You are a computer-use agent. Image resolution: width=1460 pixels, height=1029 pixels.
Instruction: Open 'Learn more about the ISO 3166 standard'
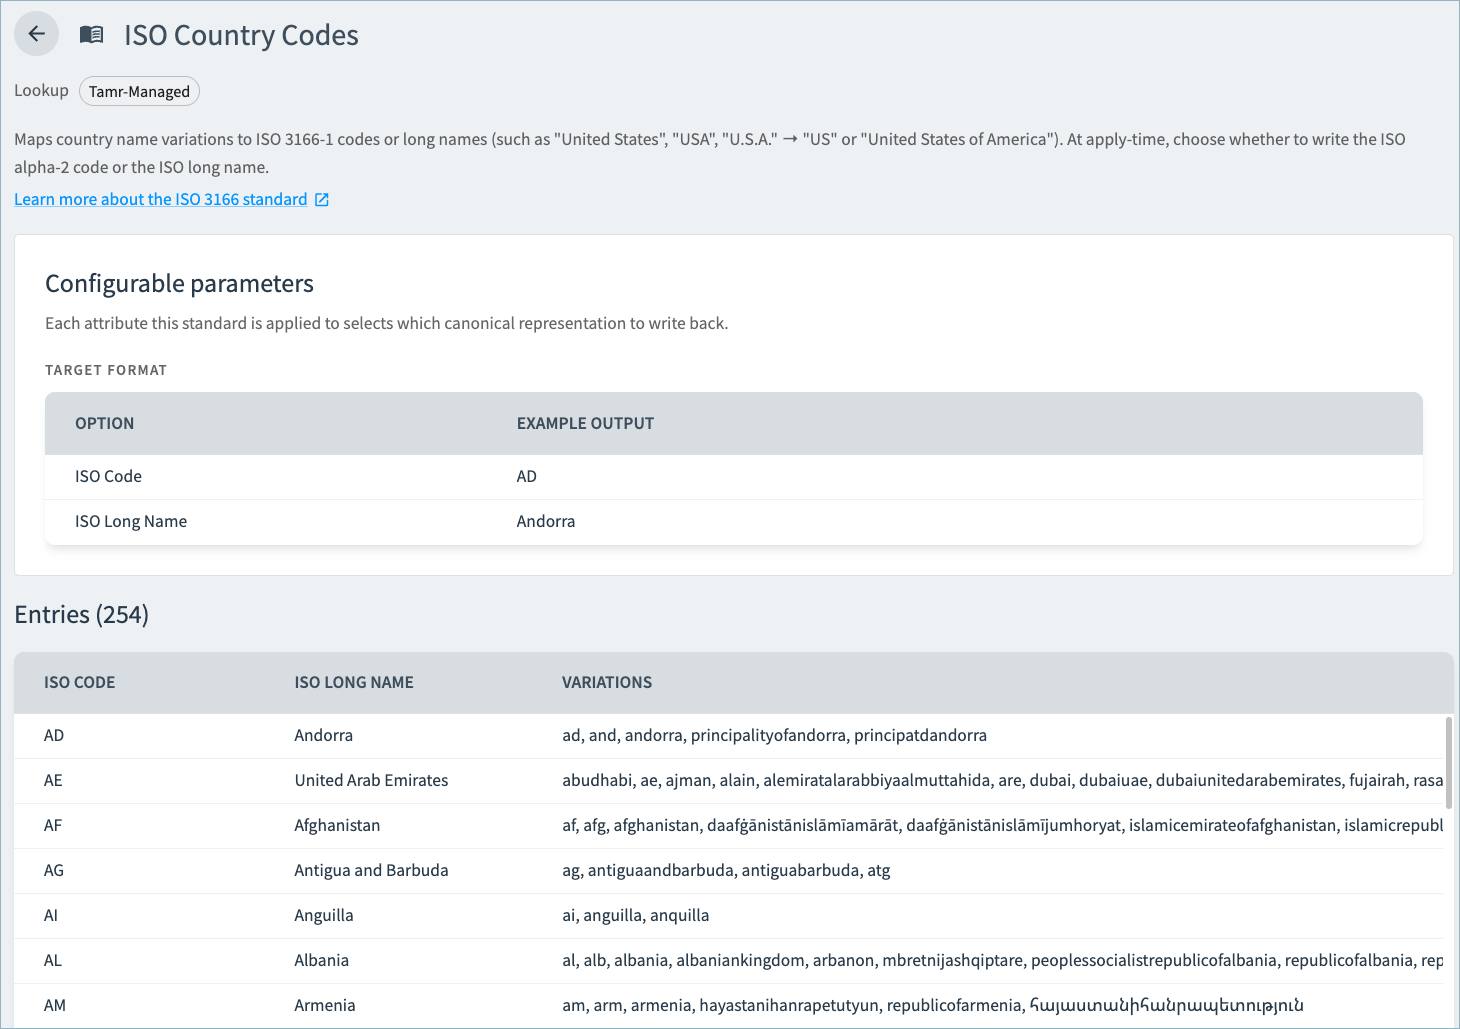[x=161, y=199]
